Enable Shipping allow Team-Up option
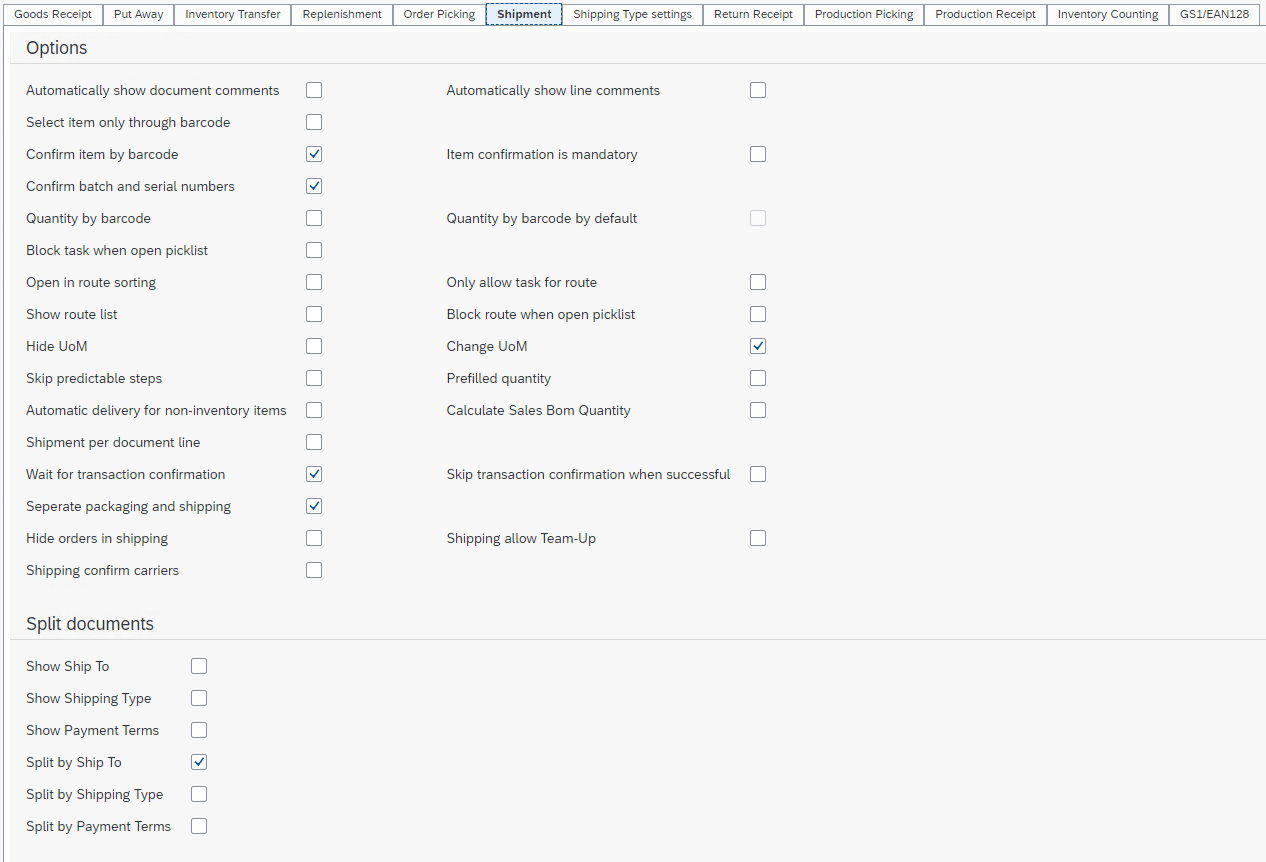 [758, 538]
